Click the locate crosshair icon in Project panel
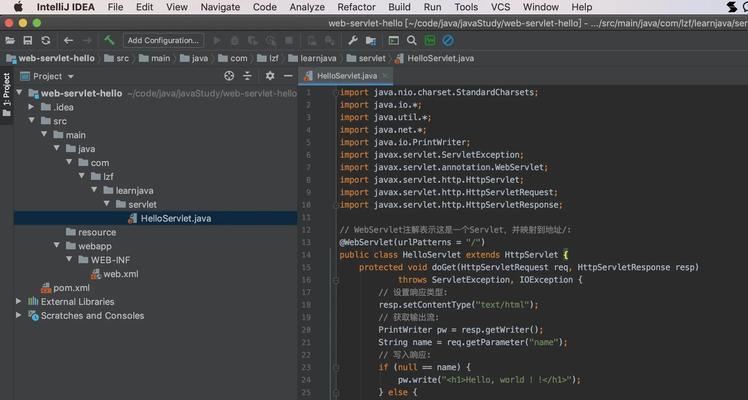This screenshot has width=748, height=400. click(229, 76)
